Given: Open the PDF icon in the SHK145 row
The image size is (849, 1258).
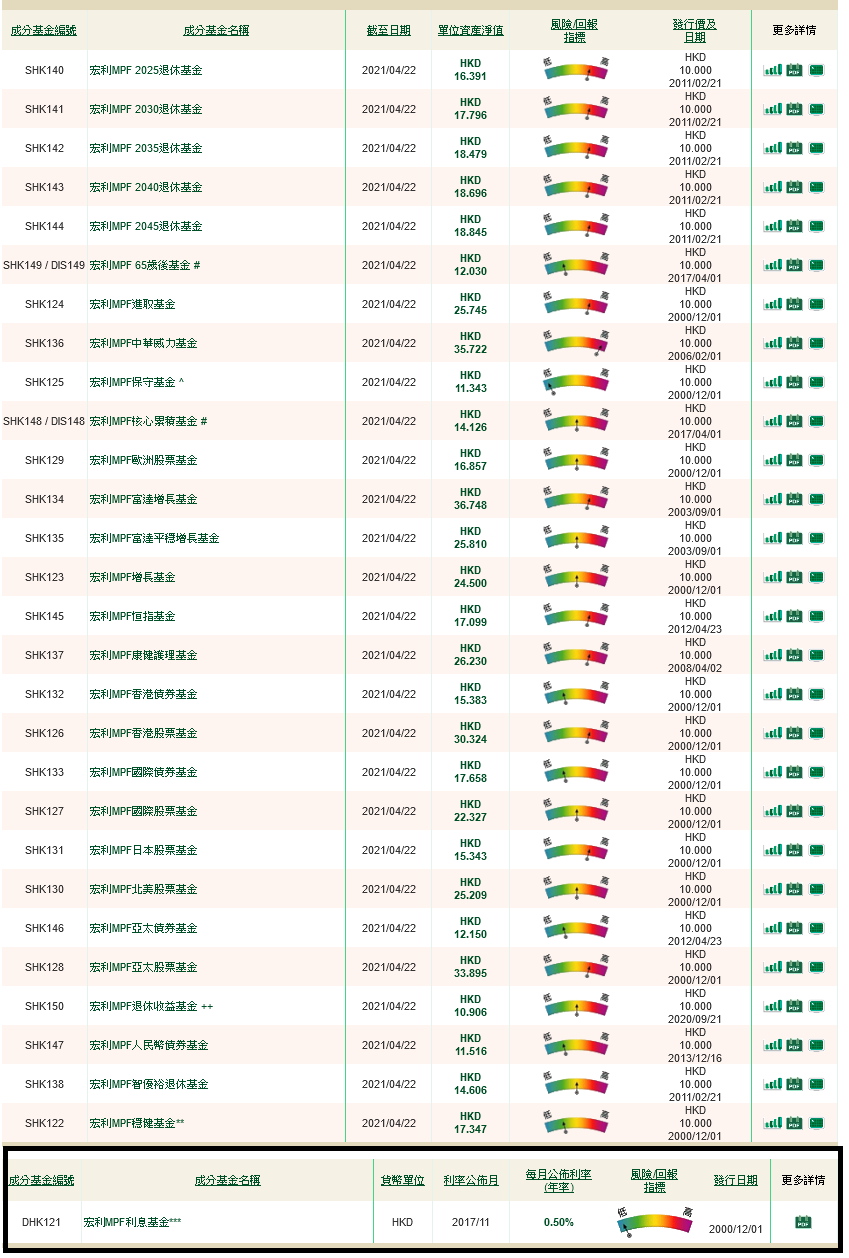Looking at the screenshot, I should (794, 616).
